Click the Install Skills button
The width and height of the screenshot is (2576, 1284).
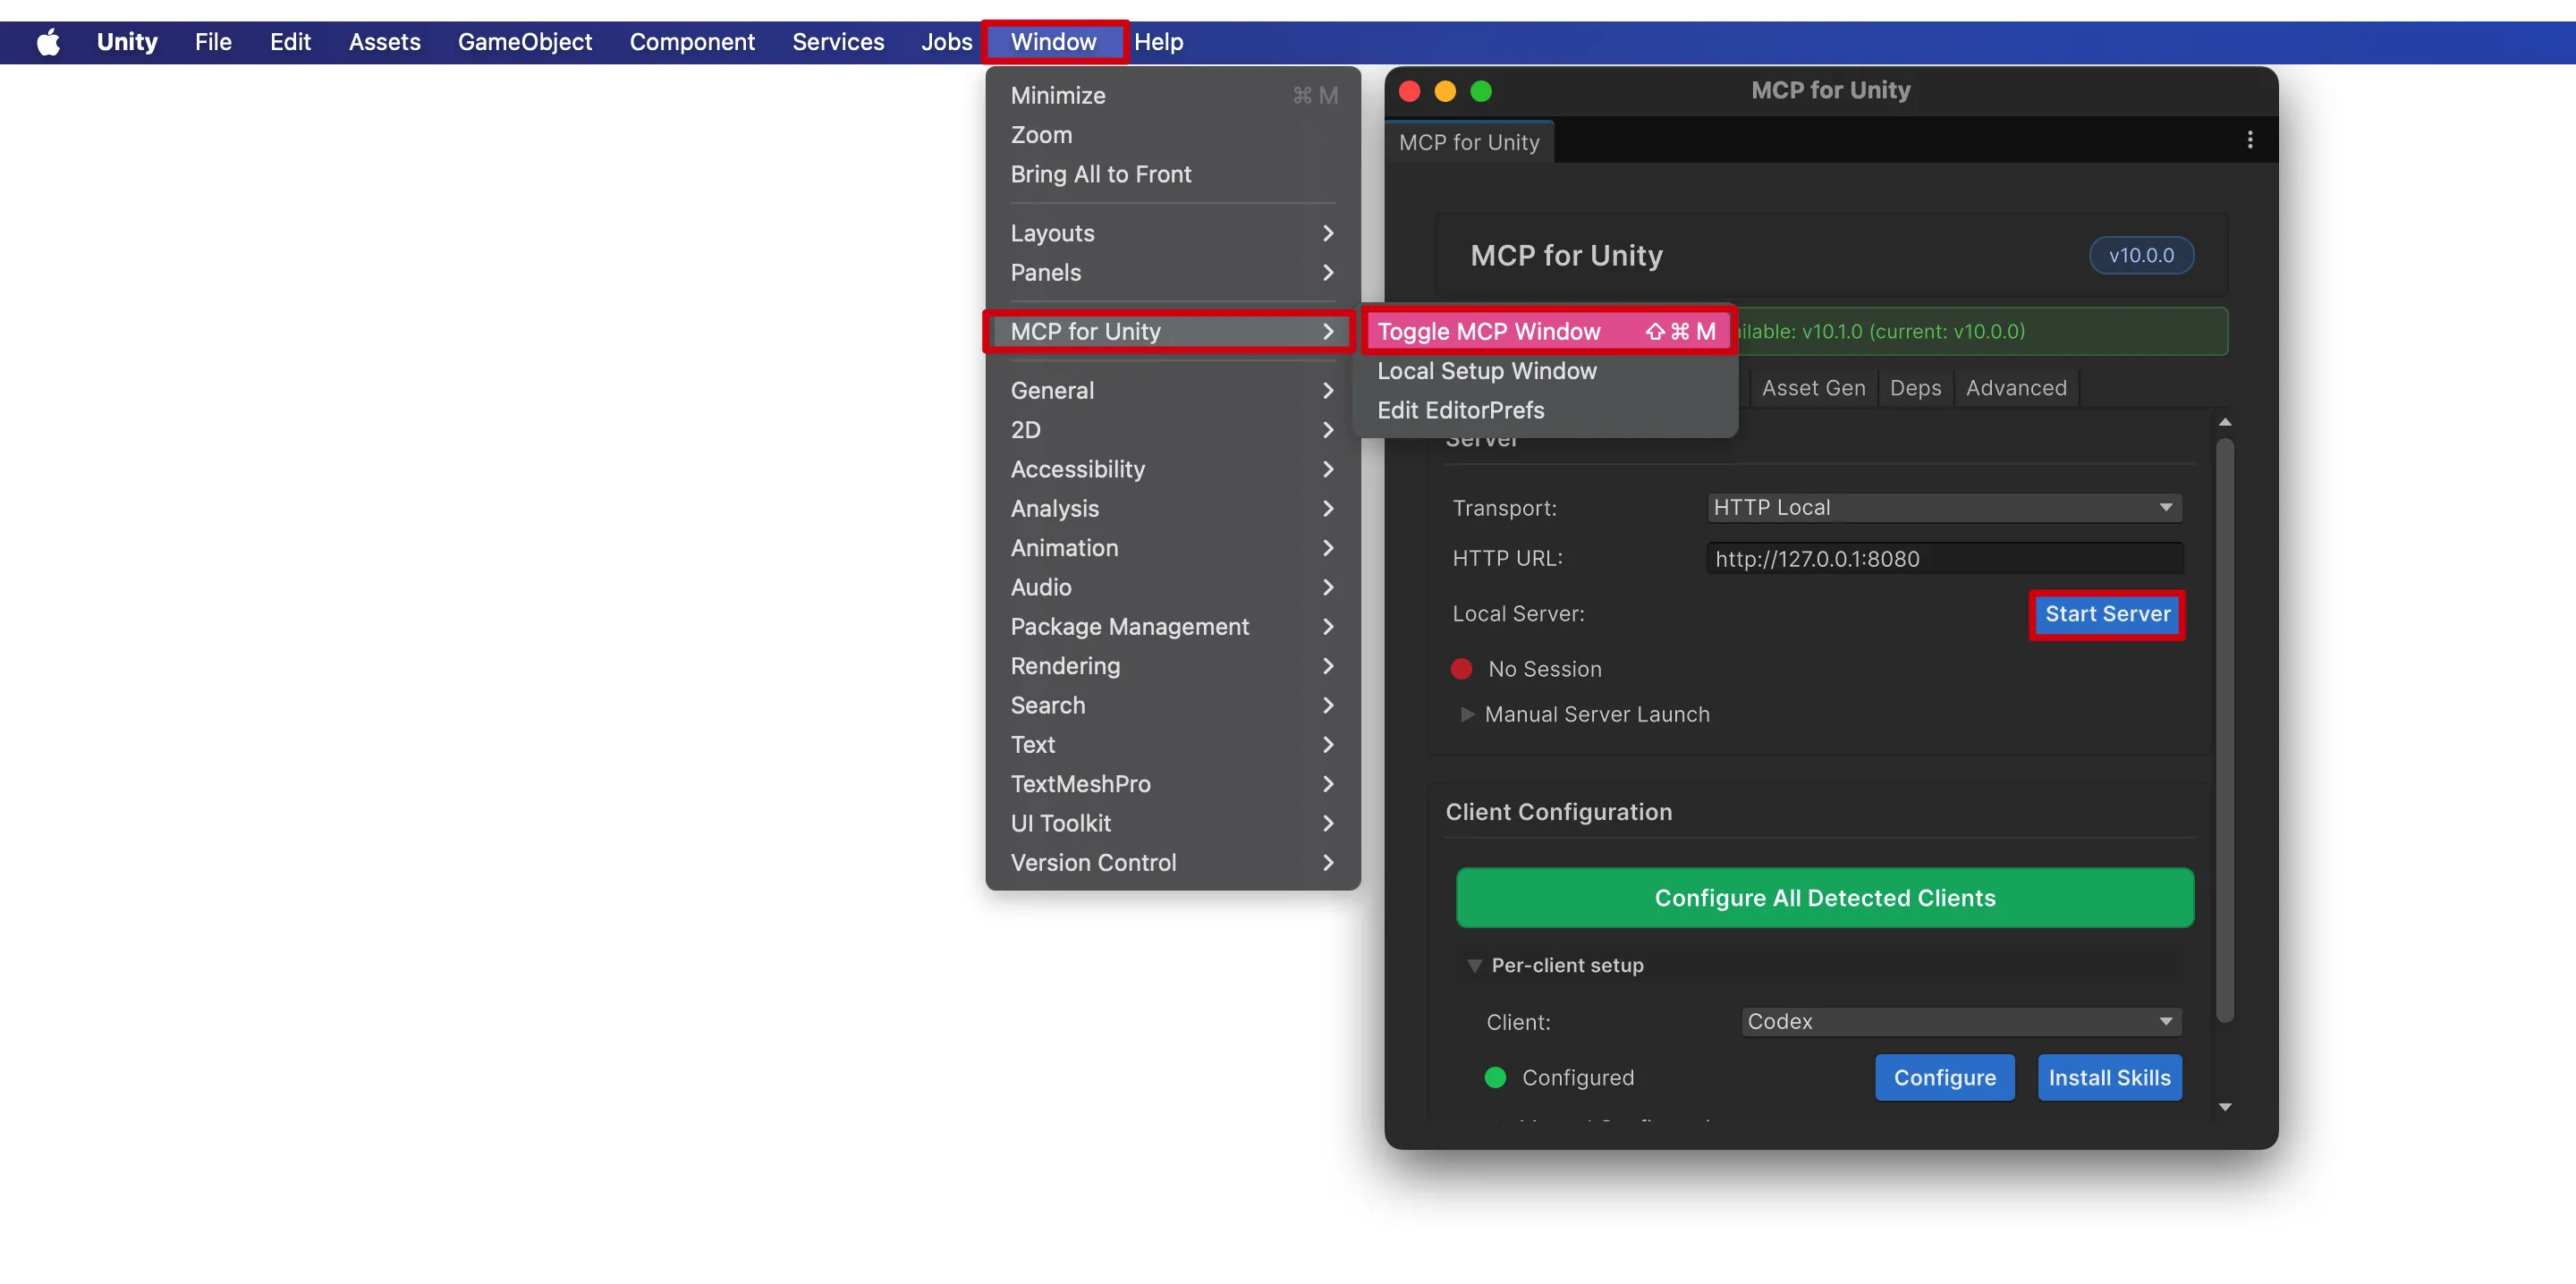coord(2109,1078)
